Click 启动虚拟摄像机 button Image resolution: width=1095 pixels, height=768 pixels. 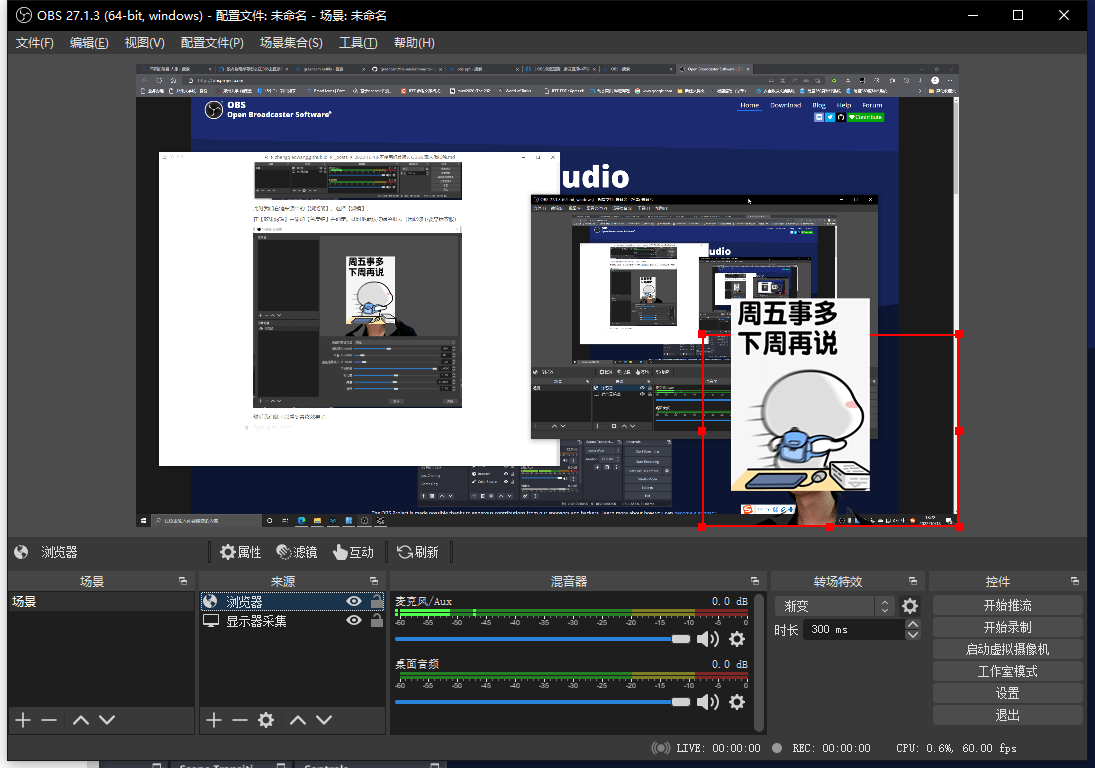click(x=1008, y=649)
